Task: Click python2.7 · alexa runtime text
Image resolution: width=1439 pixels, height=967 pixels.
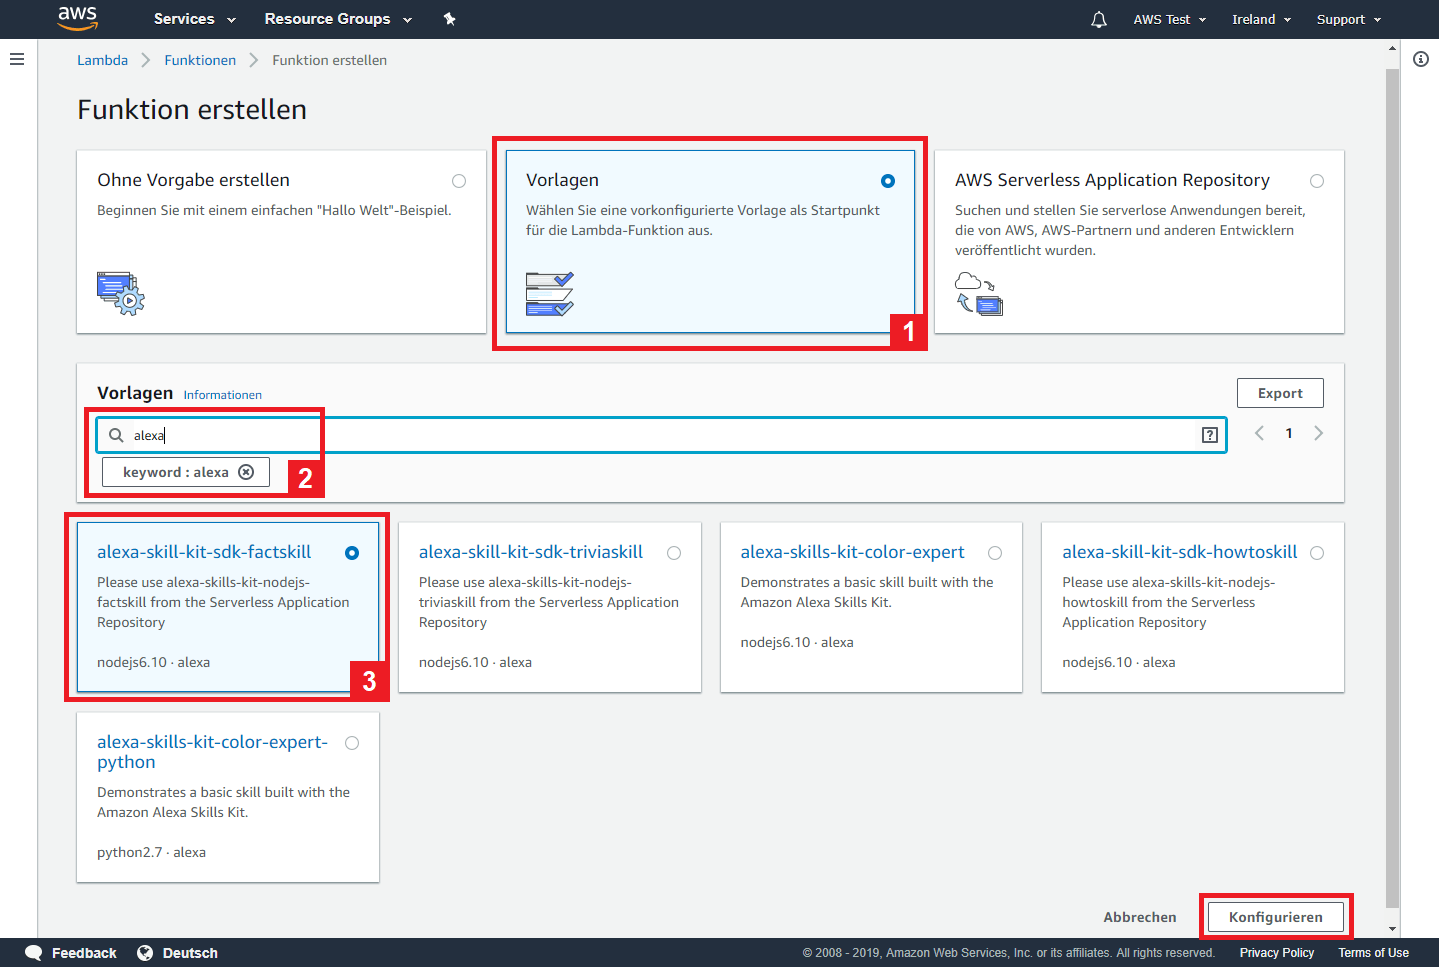Action: (x=152, y=852)
